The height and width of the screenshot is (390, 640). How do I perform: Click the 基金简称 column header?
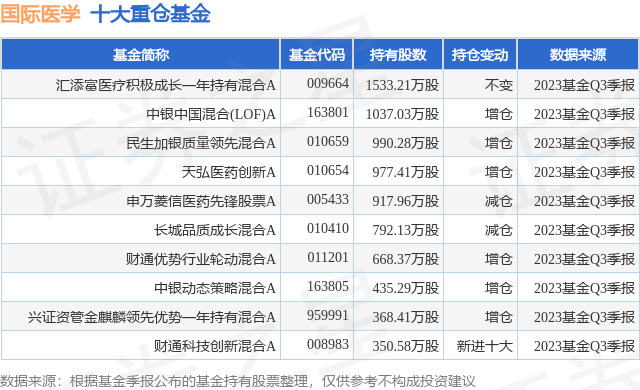coord(141,54)
